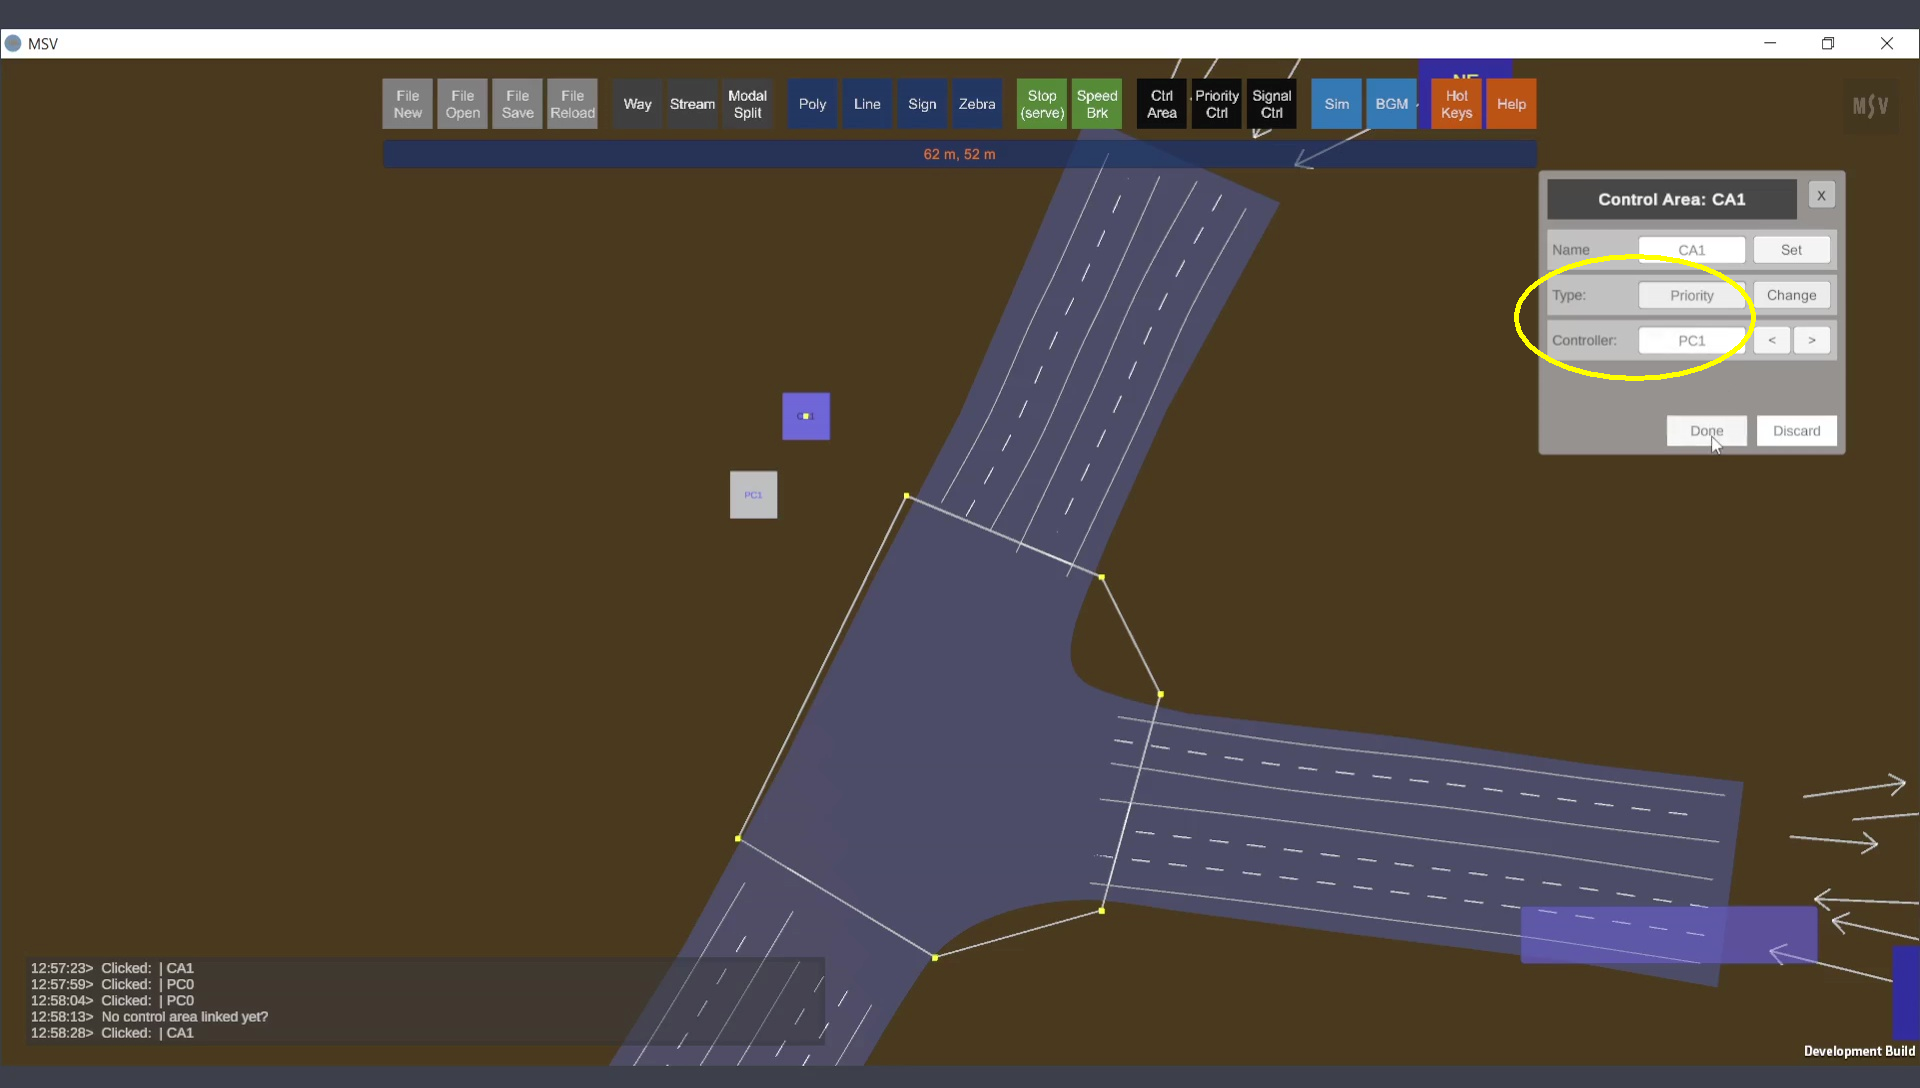
Task: Select the Poly drawing tool
Action: (812, 104)
